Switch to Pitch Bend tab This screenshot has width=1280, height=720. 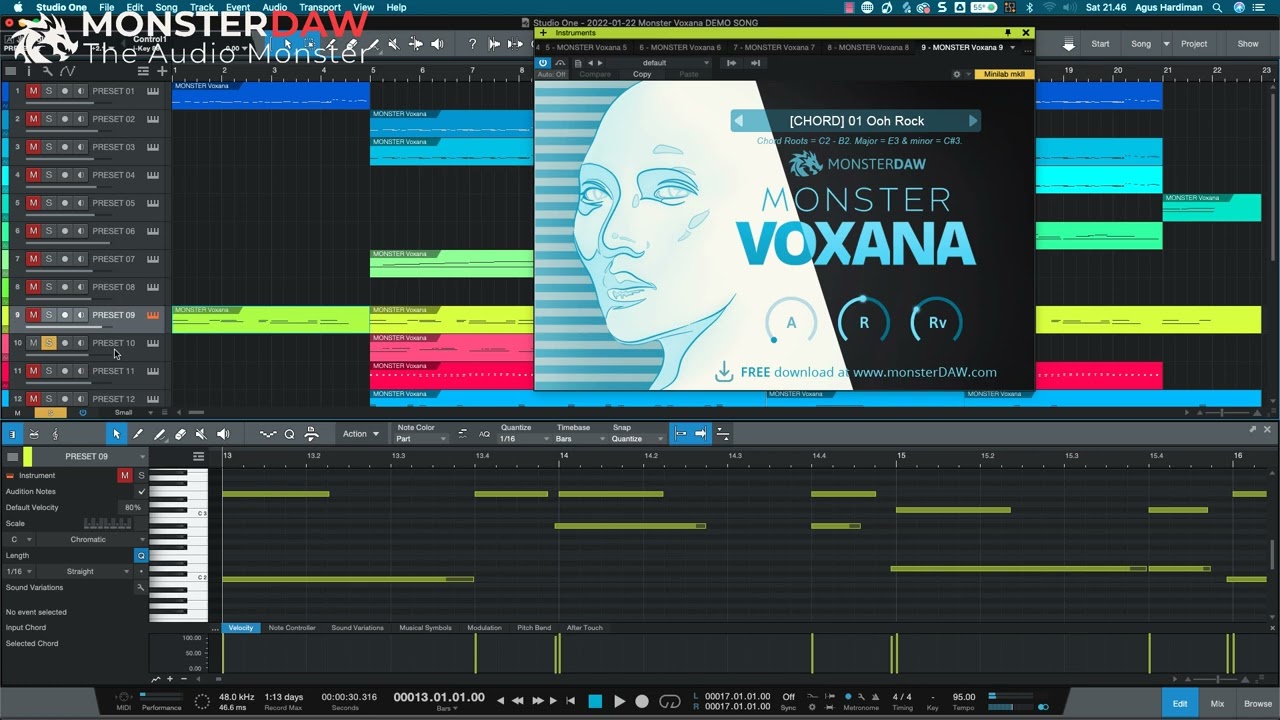[534, 628]
